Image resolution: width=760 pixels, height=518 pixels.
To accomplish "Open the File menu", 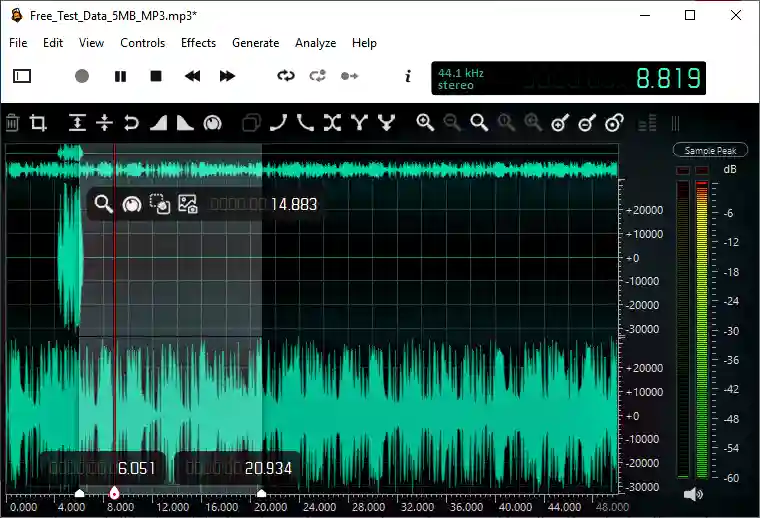I will 18,43.
